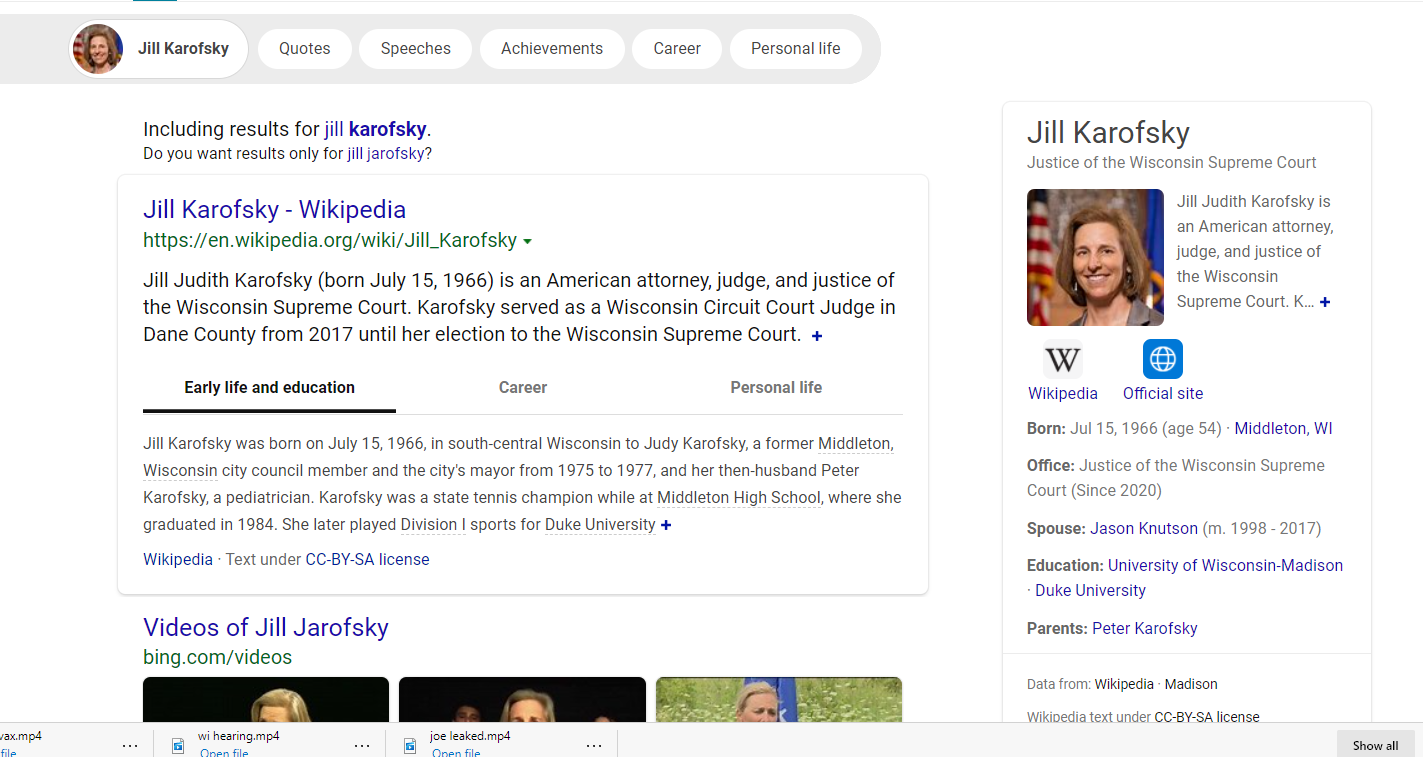Screen dimensions: 1423x757
Task: Click the Jill Karofsky portrait chip
Action: pyautogui.click(x=158, y=49)
